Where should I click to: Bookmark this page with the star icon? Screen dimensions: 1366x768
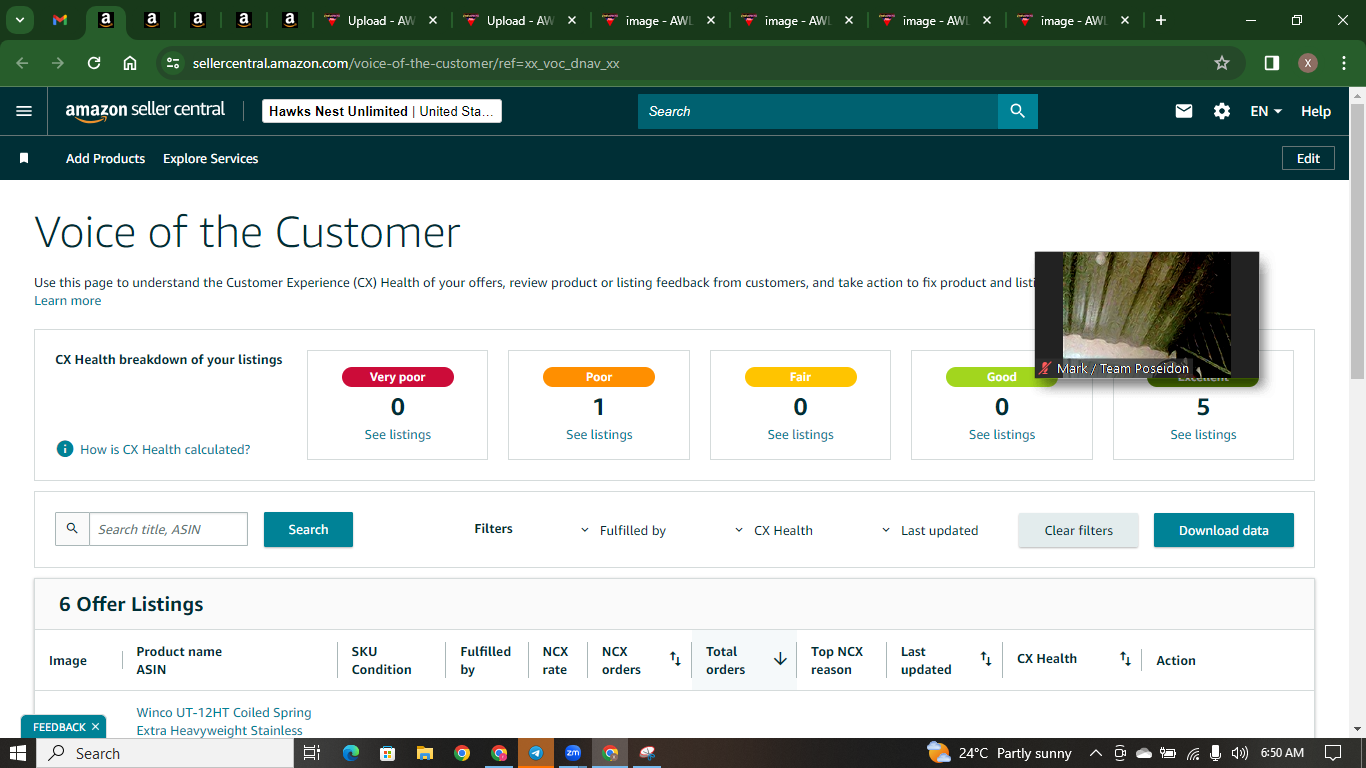point(1222,63)
